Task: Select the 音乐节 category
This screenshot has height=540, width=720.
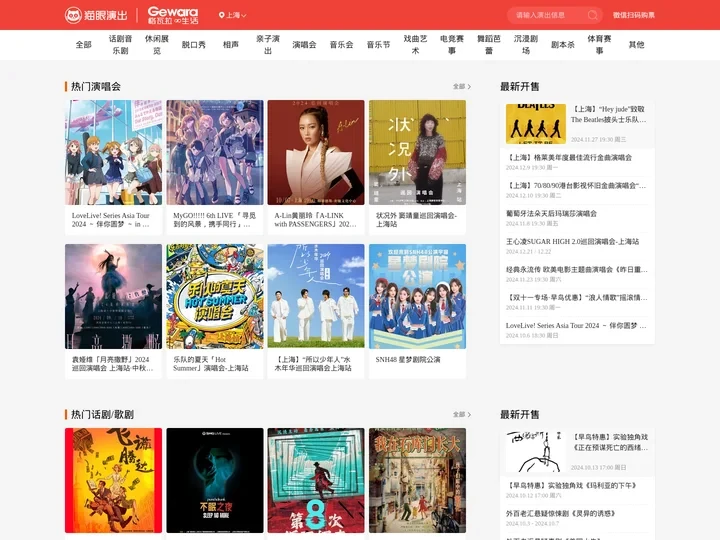Action: [x=378, y=45]
